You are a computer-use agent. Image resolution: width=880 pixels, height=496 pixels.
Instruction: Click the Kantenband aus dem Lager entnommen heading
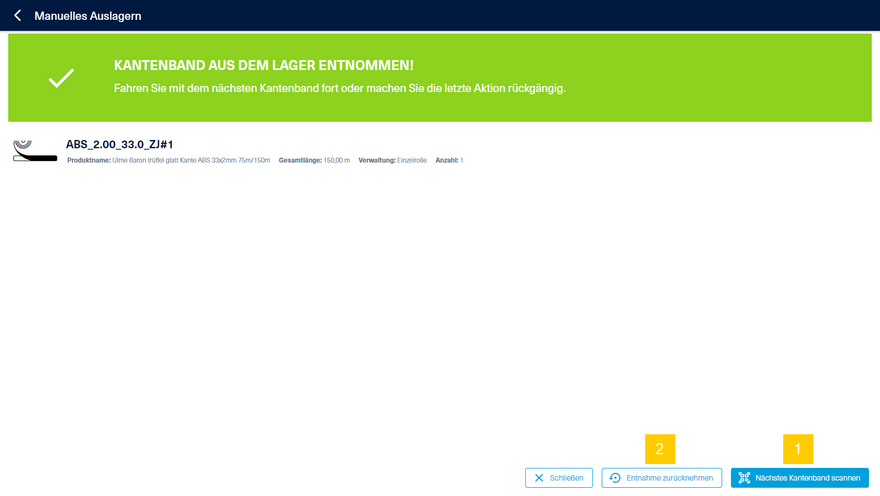pyautogui.click(x=263, y=66)
